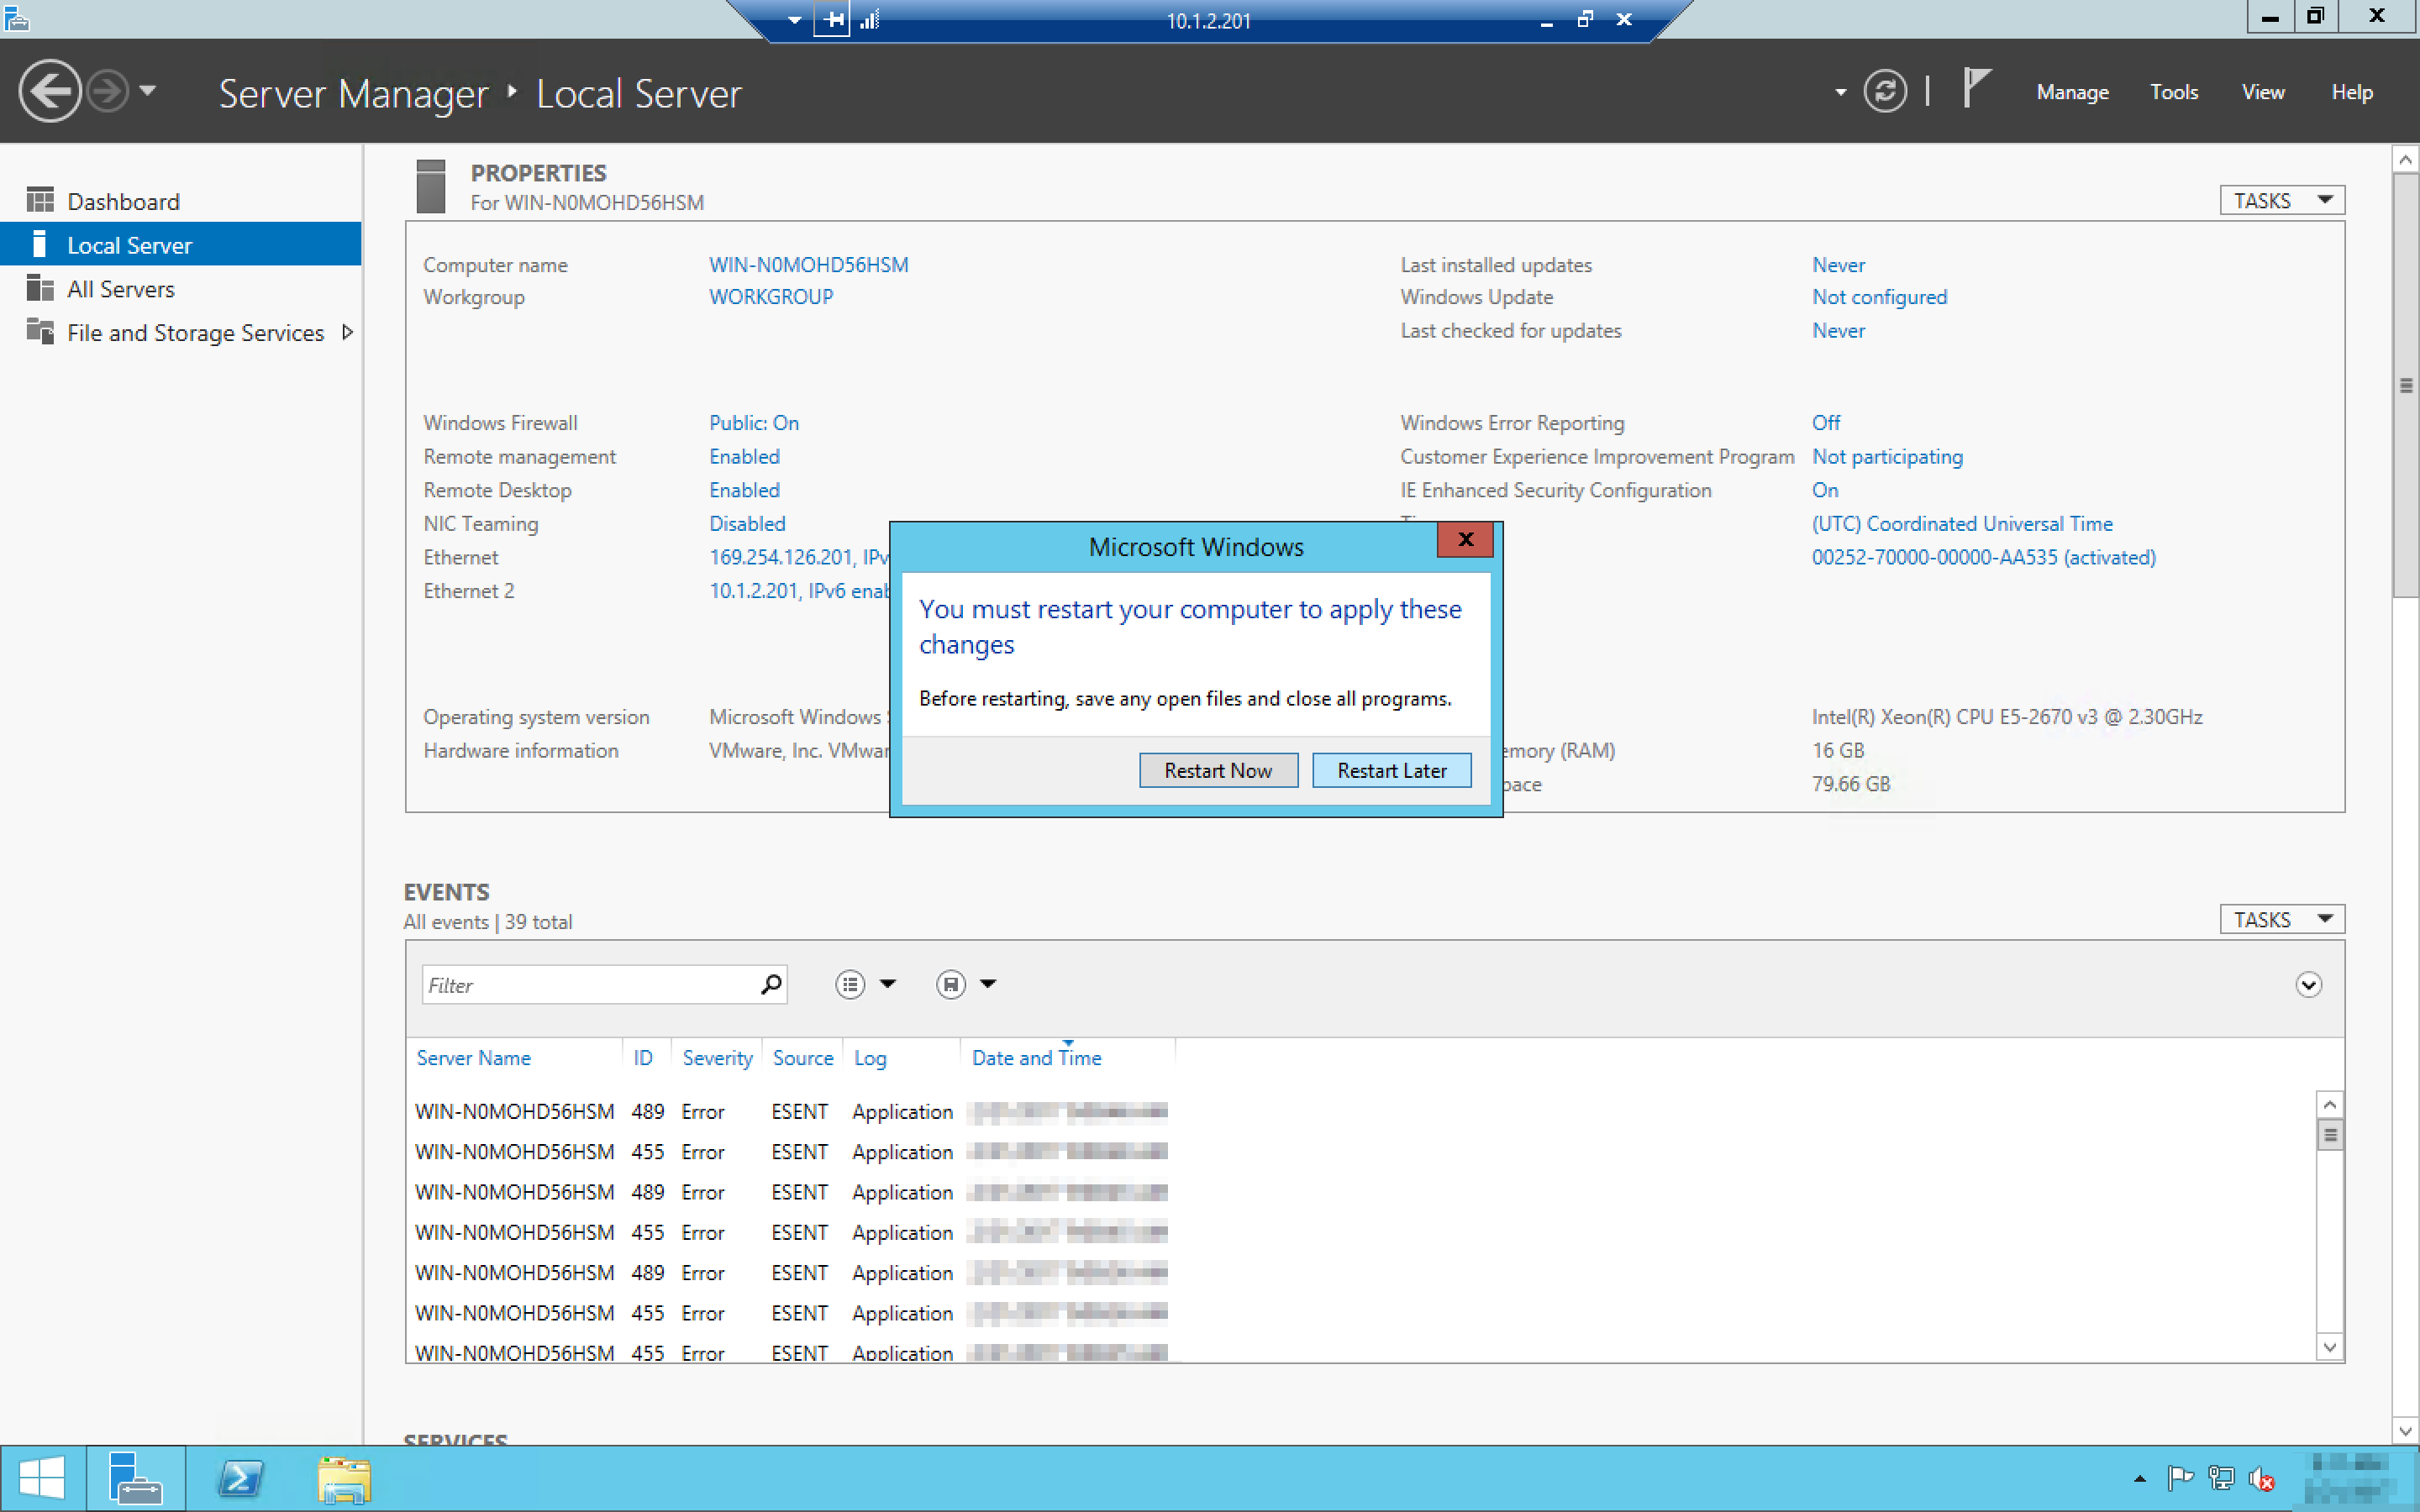
Task: Click the Dashboard icon in sidebar
Action: tap(40, 201)
